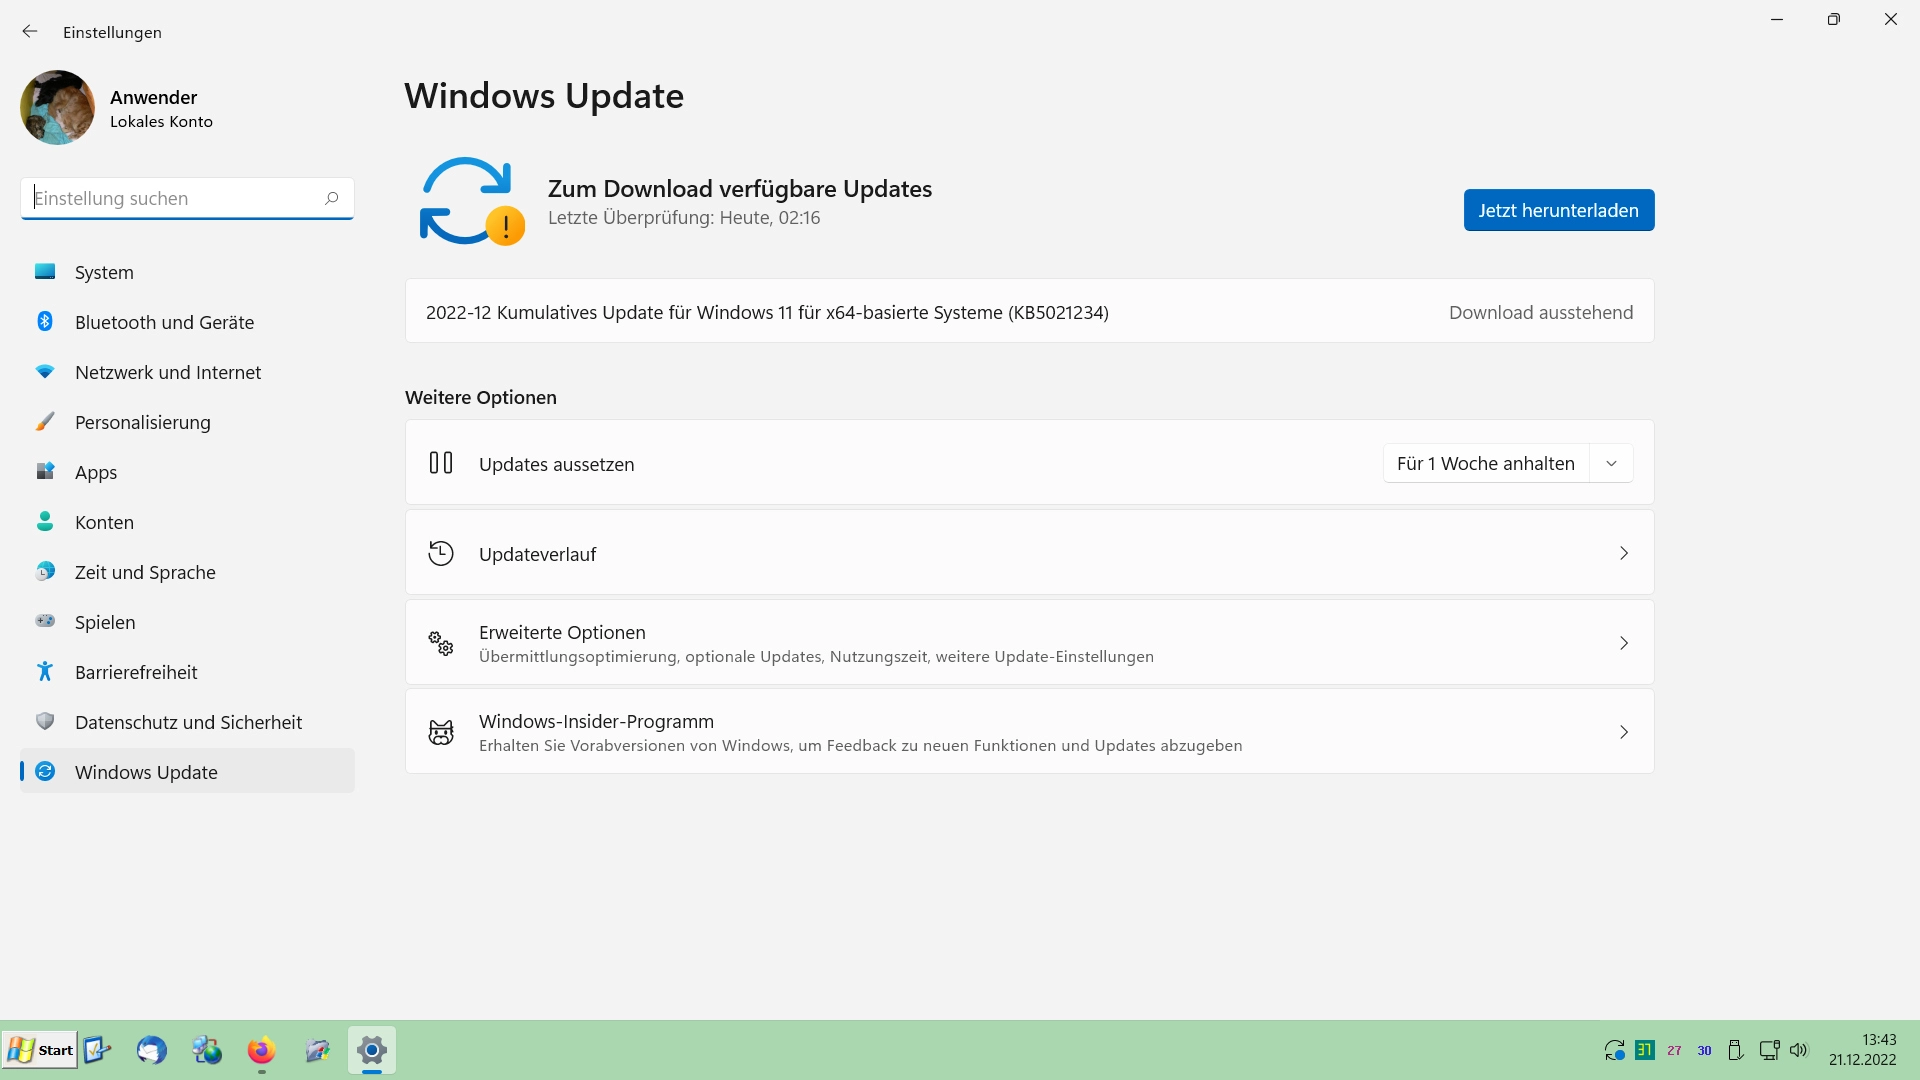Go to Spielen settings
The height and width of the screenshot is (1080, 1920).
[187, 622]
